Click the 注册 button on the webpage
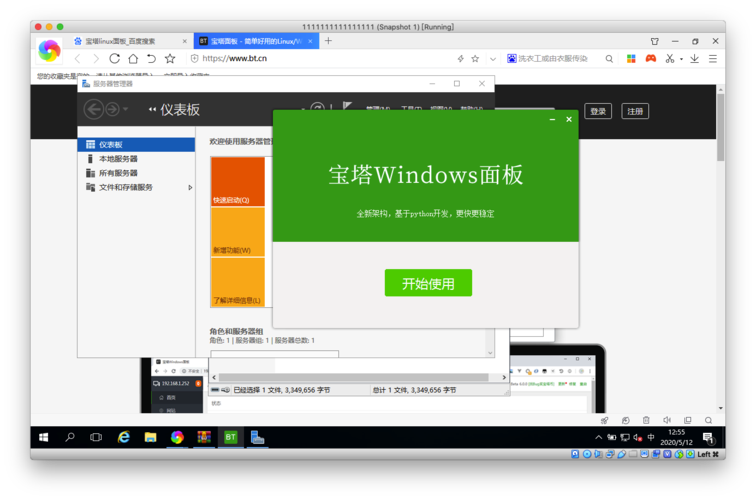The width and height of the screenshot is (756, 500). coord(635,111)
